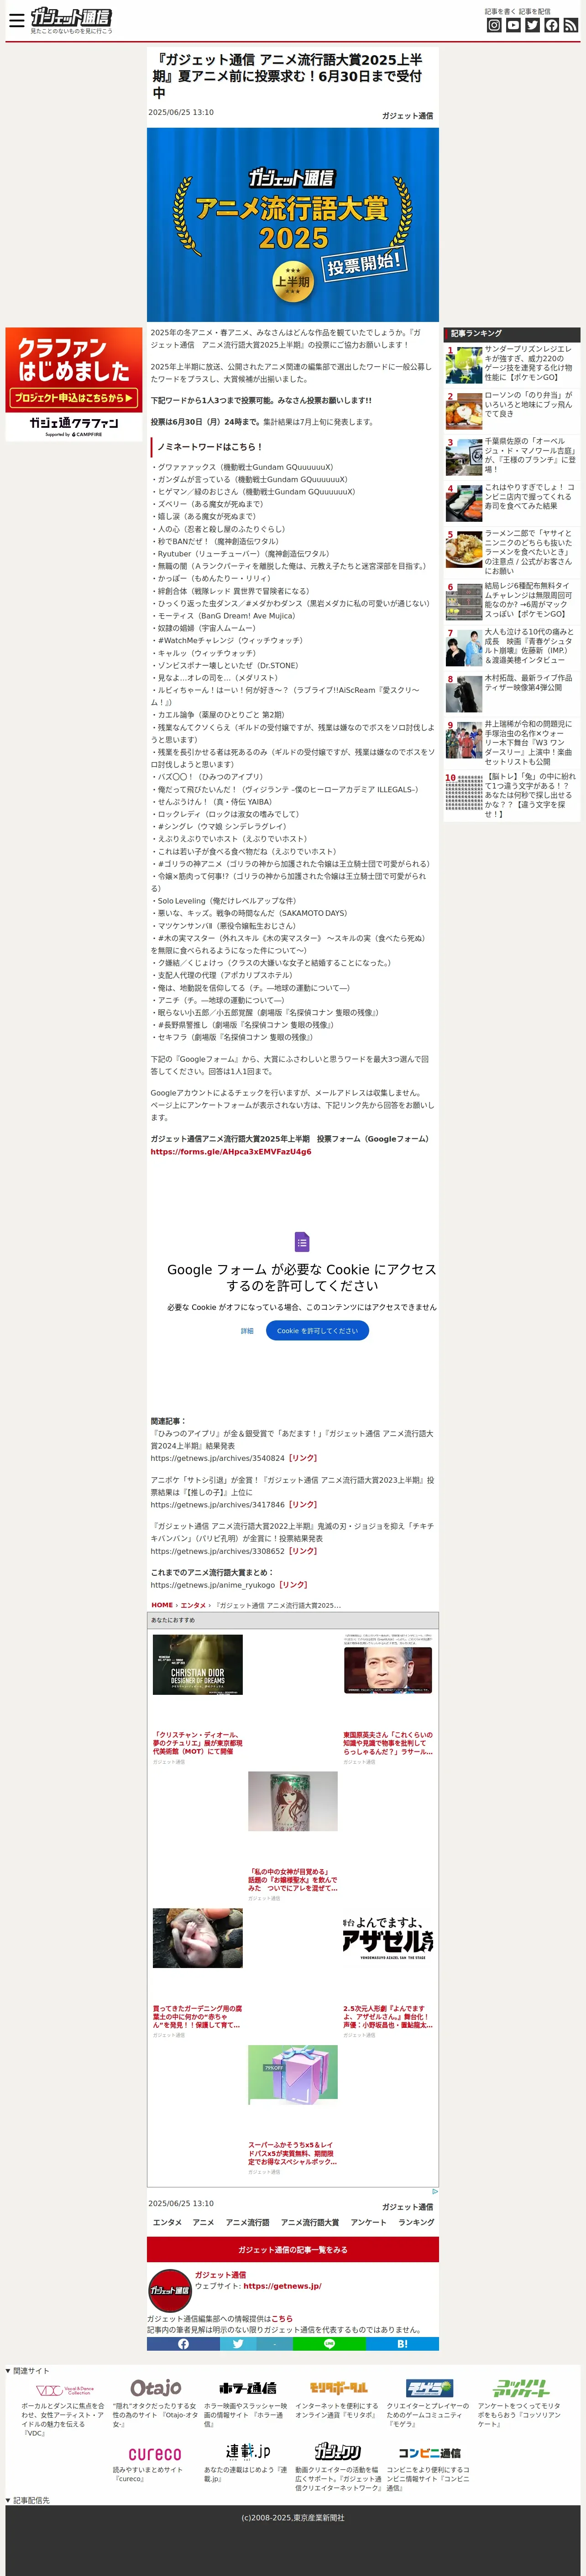Image resolution: width=586 pixels, height=2576 pixels.
Task: Open the https://getnews.jp/ website link
Action: (282, 2285)
